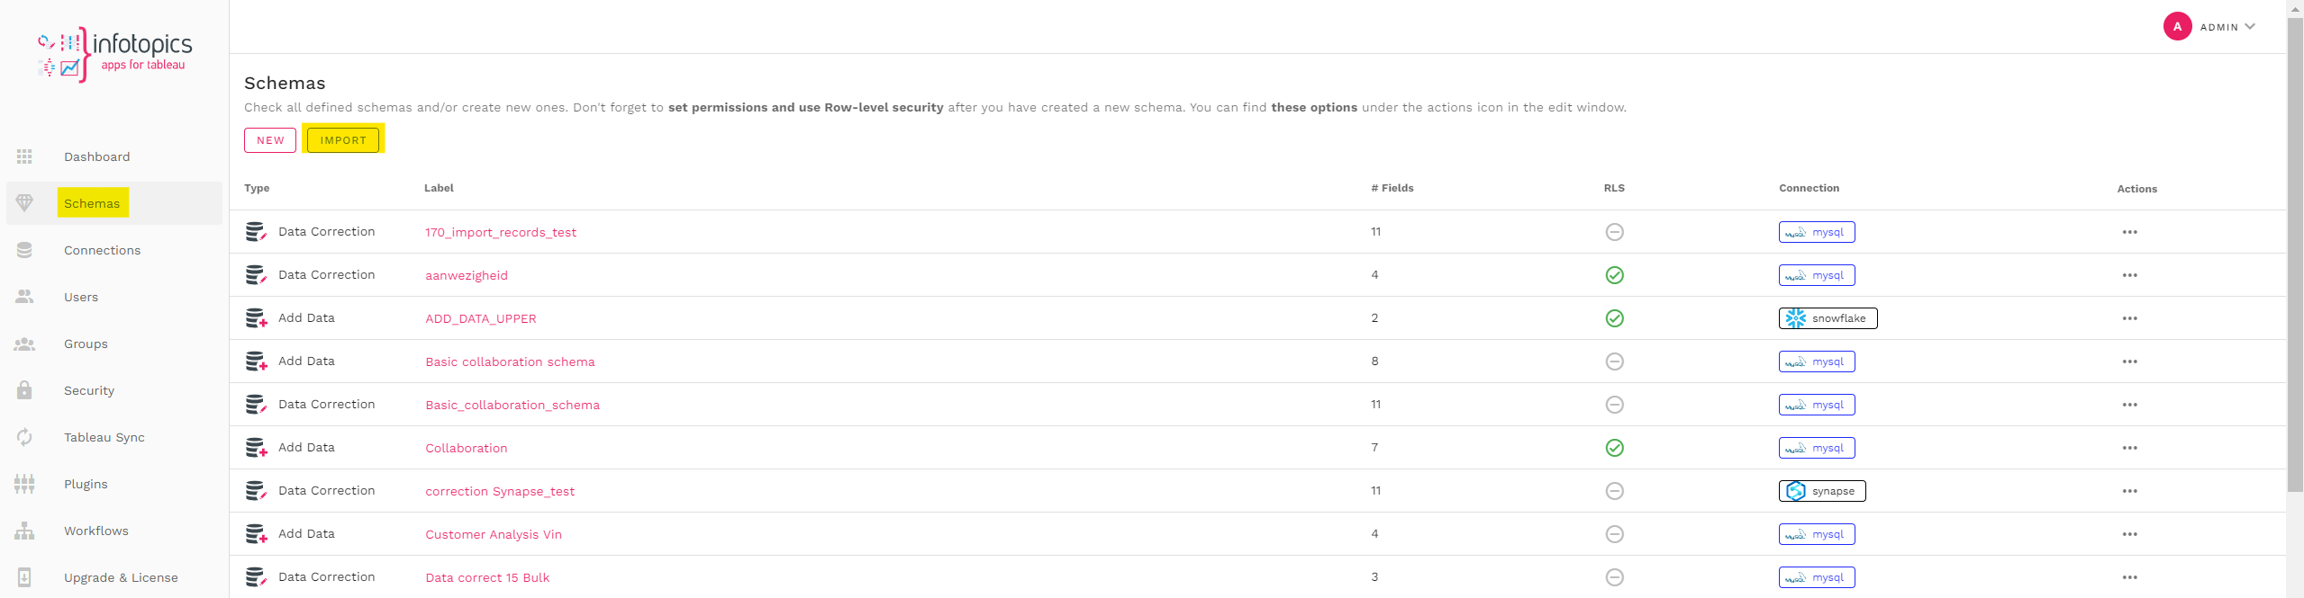
Task: Open Groups from the sidebar
Action: (x=86, y=344)
